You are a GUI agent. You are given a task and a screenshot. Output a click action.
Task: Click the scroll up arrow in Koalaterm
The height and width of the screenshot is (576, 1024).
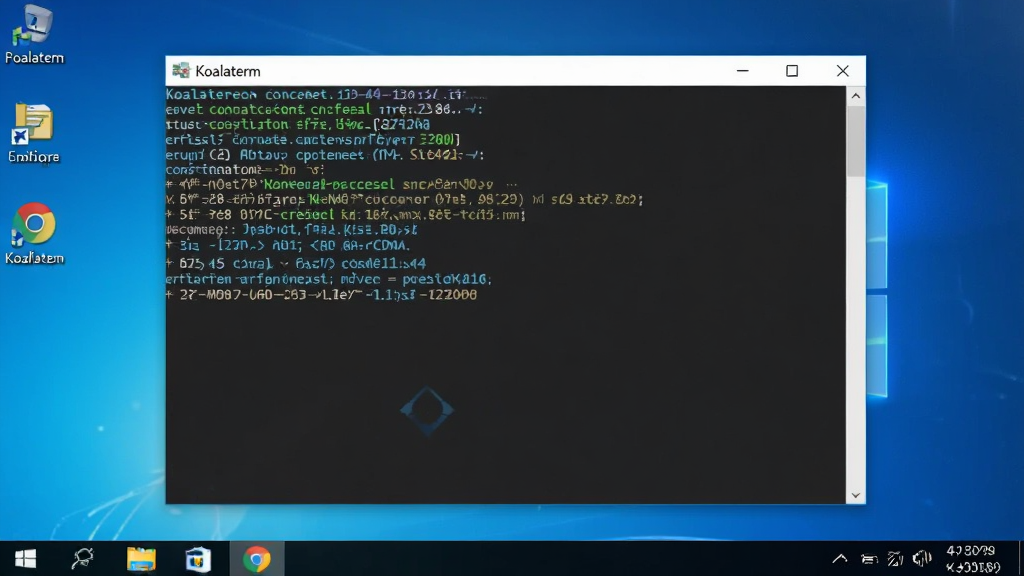click(x=856, y=96)
